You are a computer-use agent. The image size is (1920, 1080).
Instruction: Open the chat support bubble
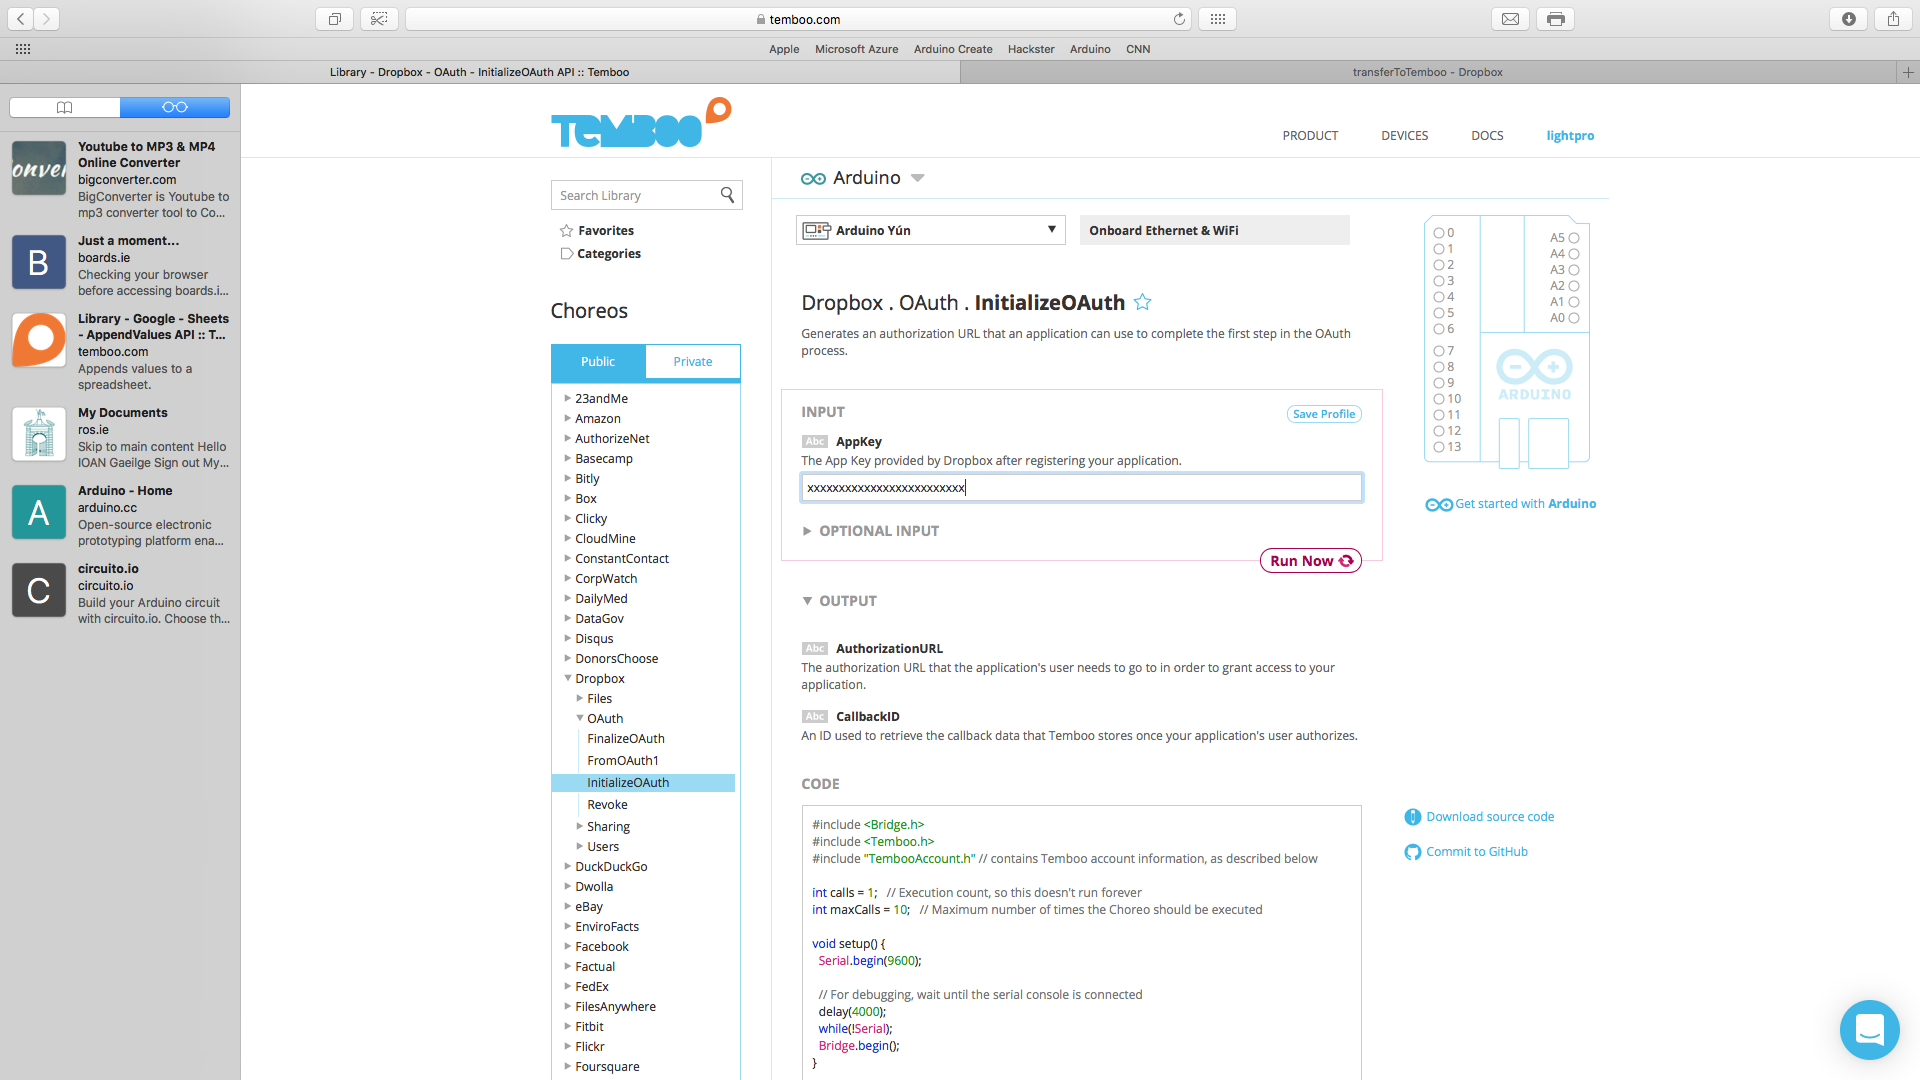[x=1868, y=1029]
